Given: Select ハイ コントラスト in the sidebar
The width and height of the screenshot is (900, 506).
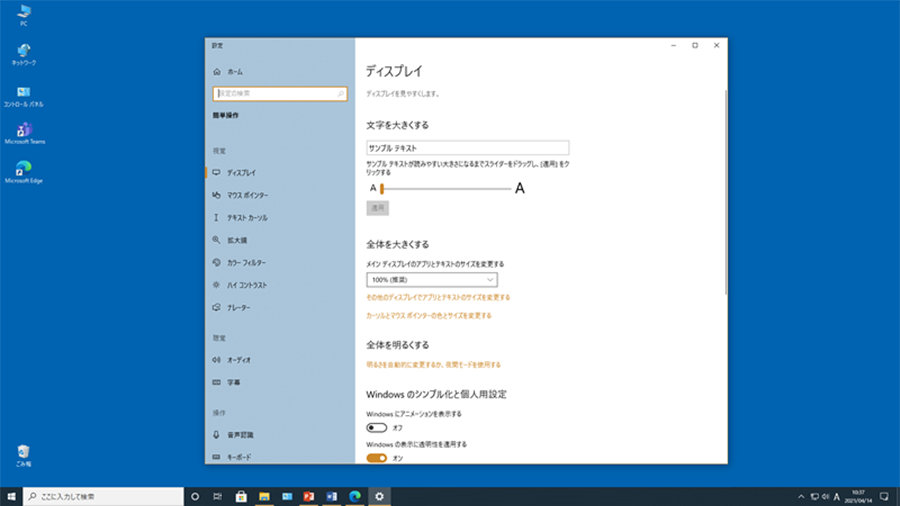Looking at the screenshot, I should [x=246, y=284].
